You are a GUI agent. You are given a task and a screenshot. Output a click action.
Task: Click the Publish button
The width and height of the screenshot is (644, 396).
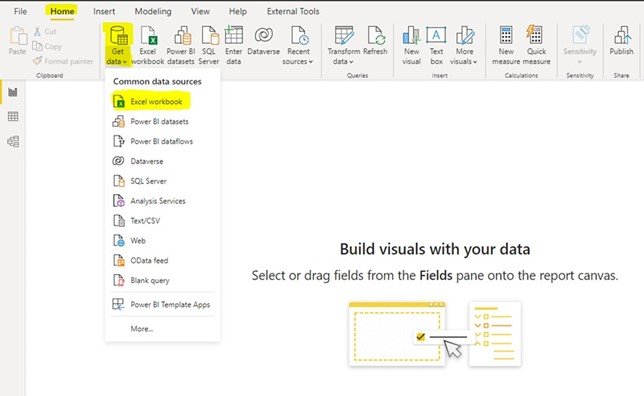pyautogui.click(x=621, y=40)
